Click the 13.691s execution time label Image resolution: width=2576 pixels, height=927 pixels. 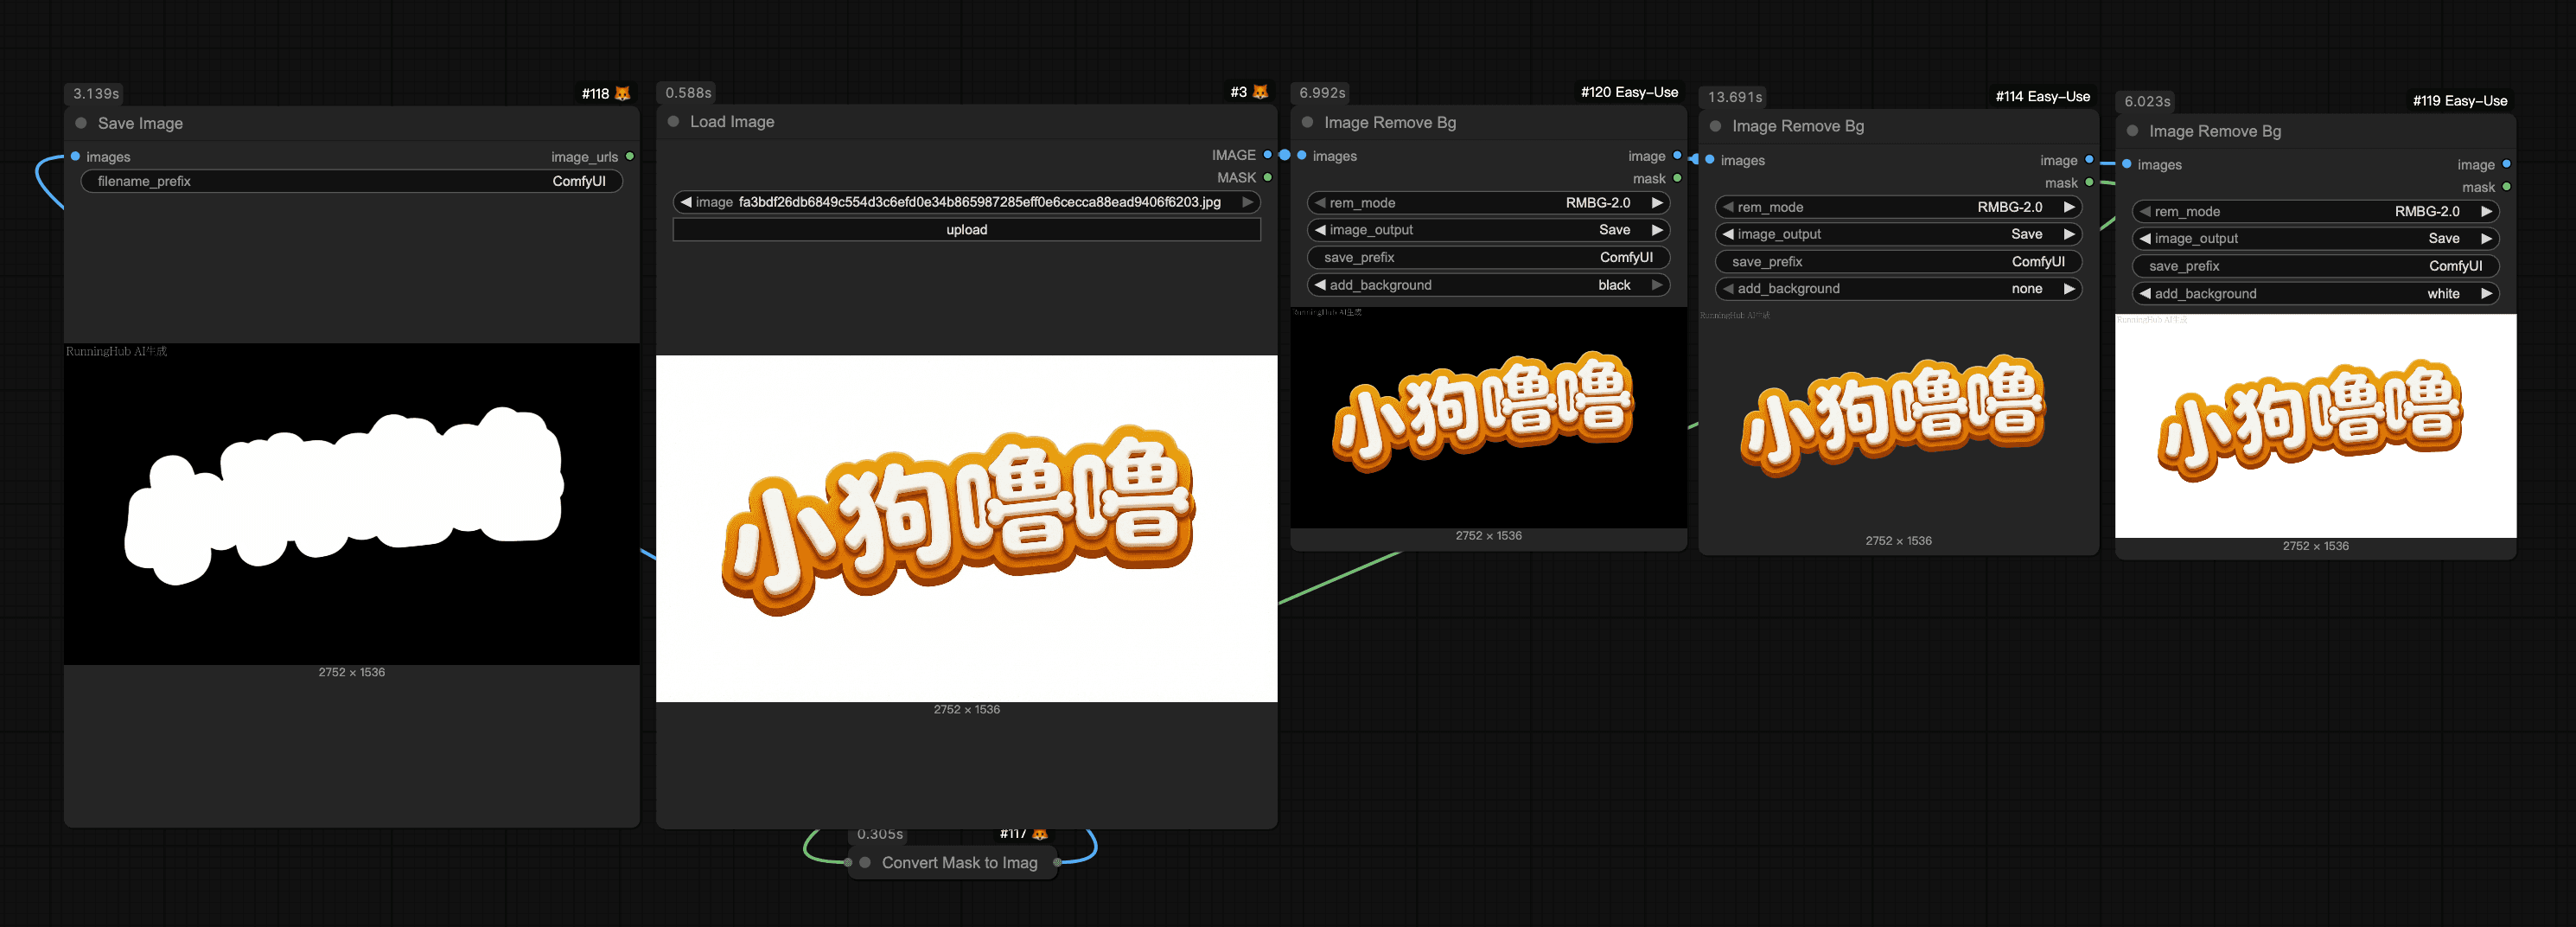pos(1735,97)
